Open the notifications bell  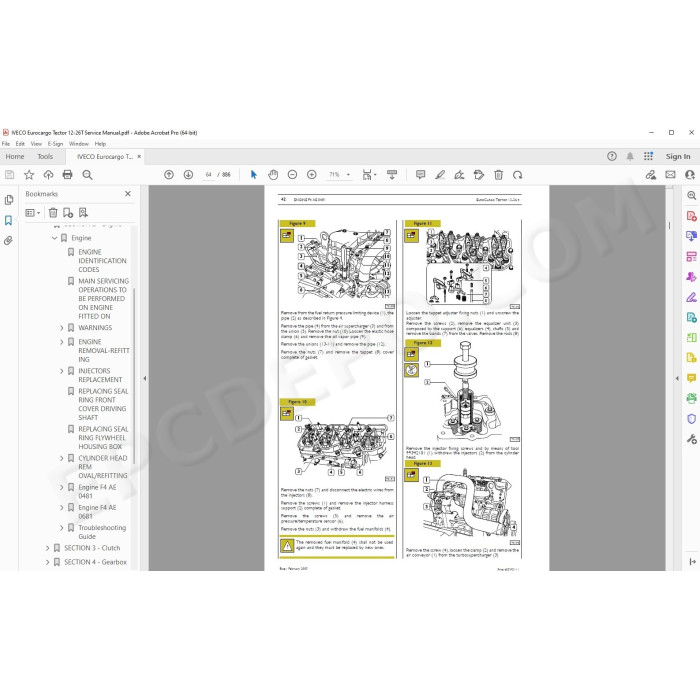coord(630,156)
